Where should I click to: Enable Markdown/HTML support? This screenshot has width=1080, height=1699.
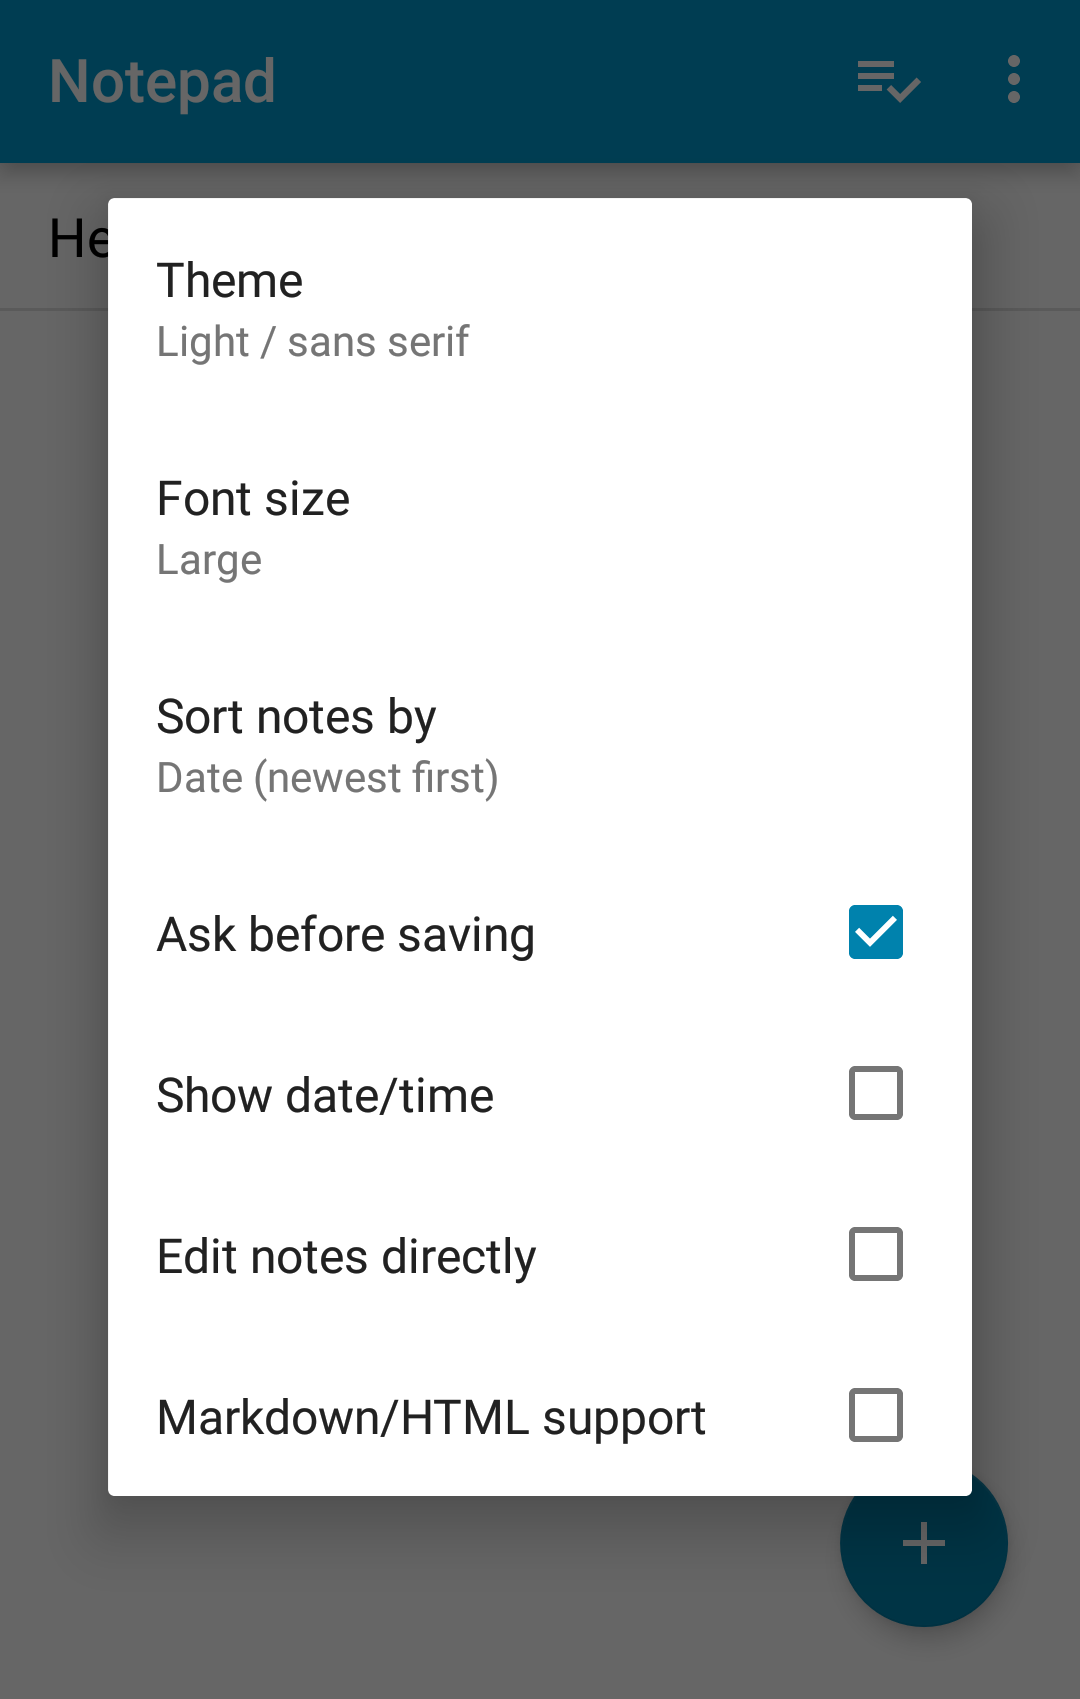[875, 1415]
